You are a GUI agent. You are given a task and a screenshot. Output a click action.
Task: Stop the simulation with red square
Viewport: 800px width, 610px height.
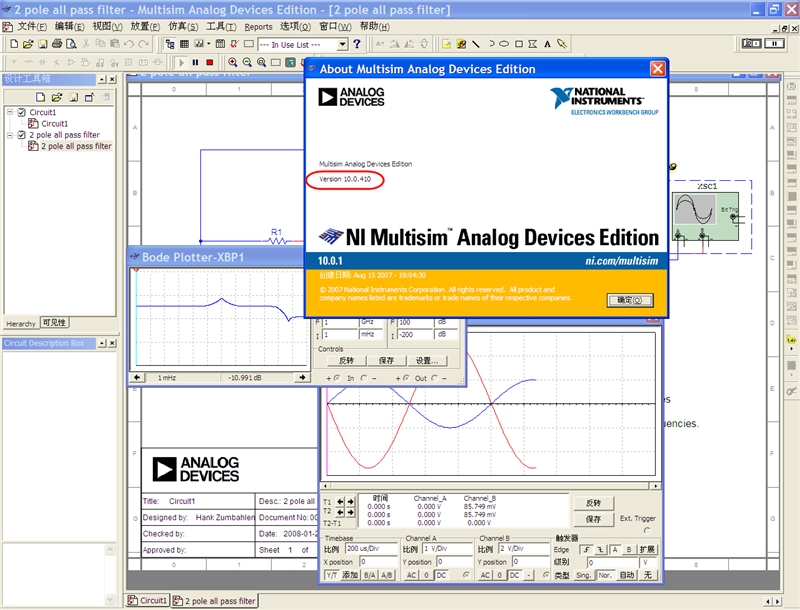pyautogui.click(x=210, y=62)
